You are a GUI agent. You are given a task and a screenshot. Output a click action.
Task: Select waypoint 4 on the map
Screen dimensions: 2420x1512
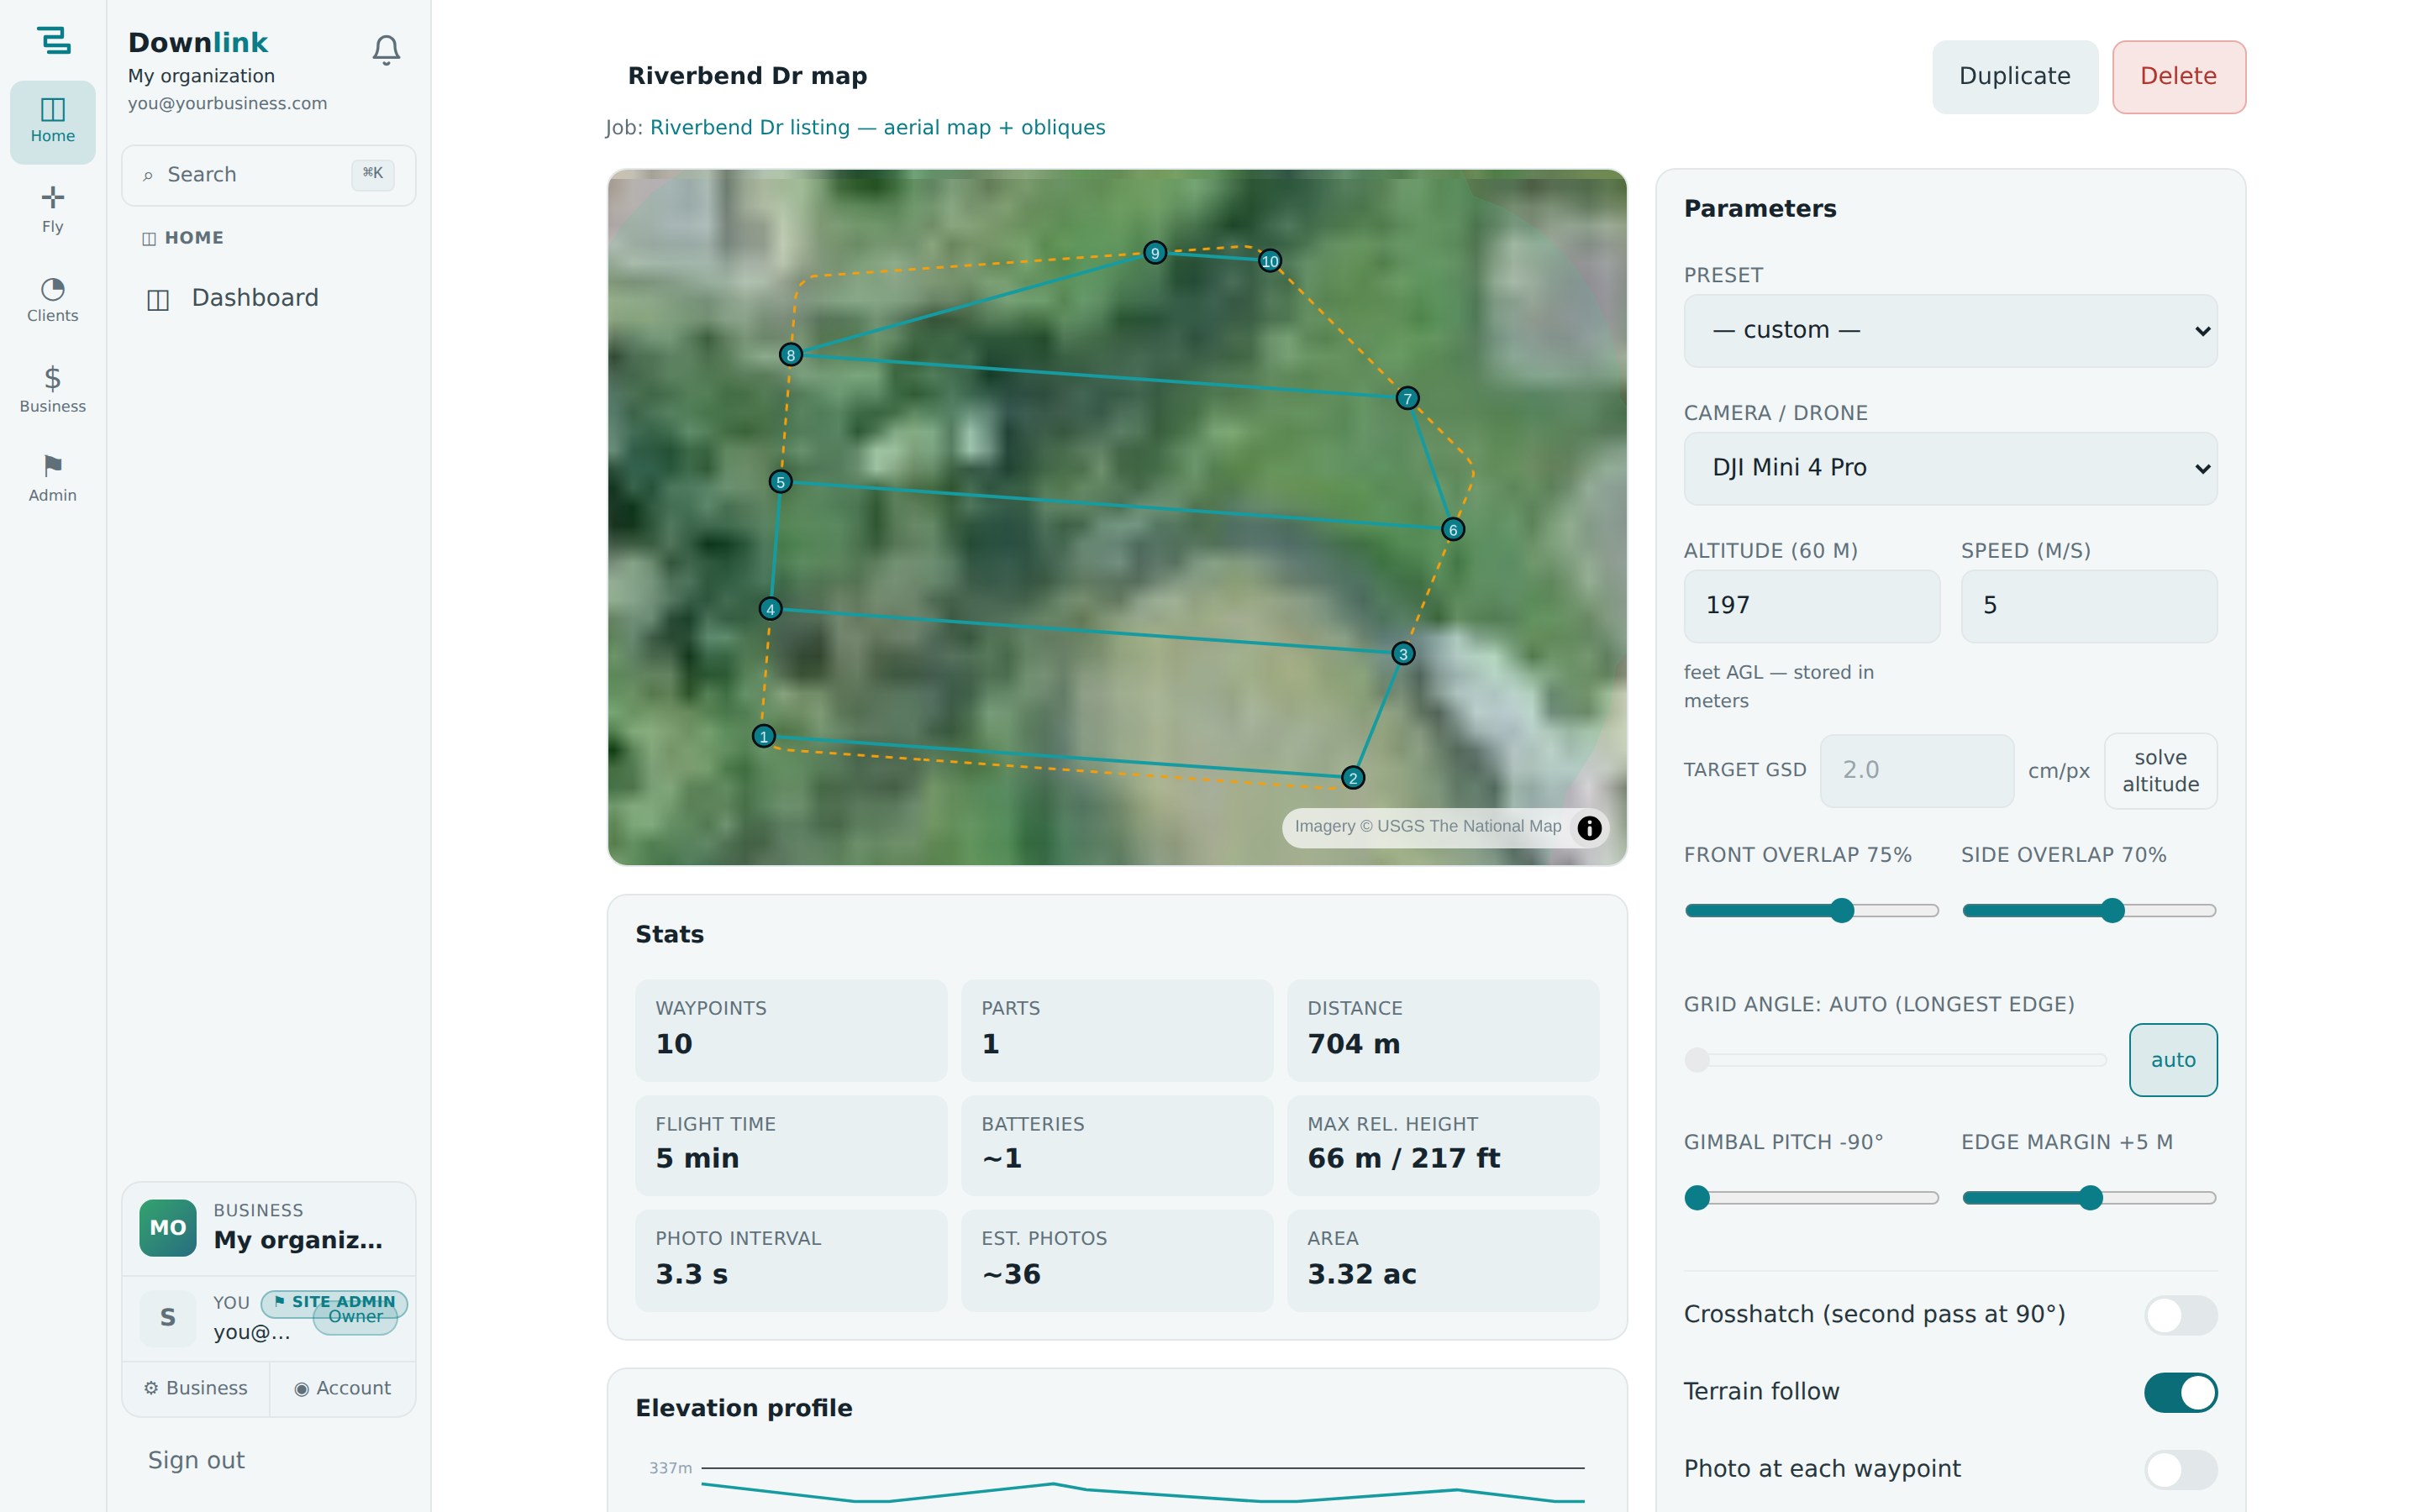coord(770,608)
